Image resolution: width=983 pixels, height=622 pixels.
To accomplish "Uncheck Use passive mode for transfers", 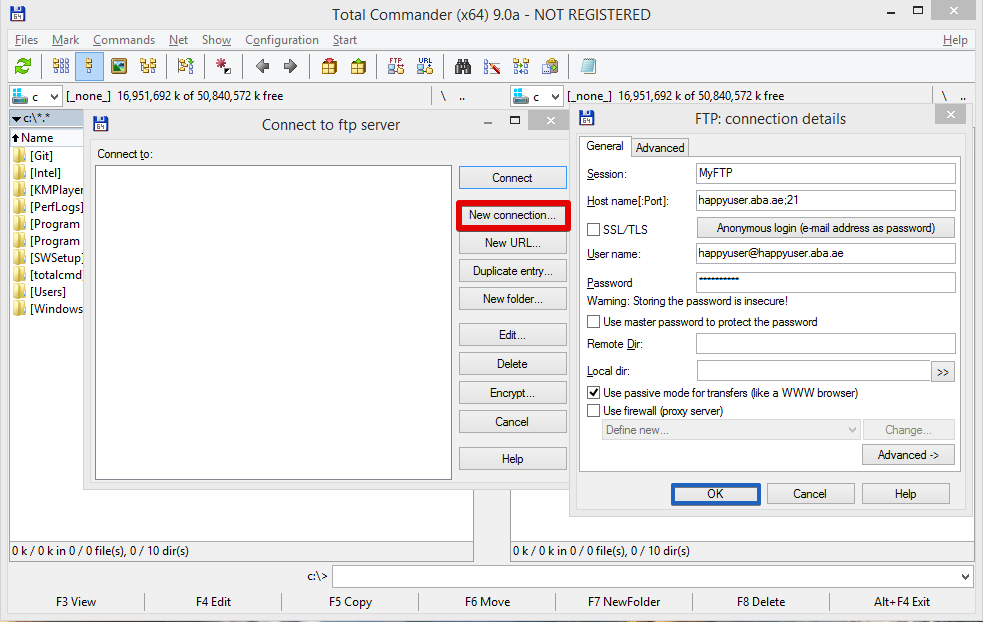I will click(x=593, y=393).
